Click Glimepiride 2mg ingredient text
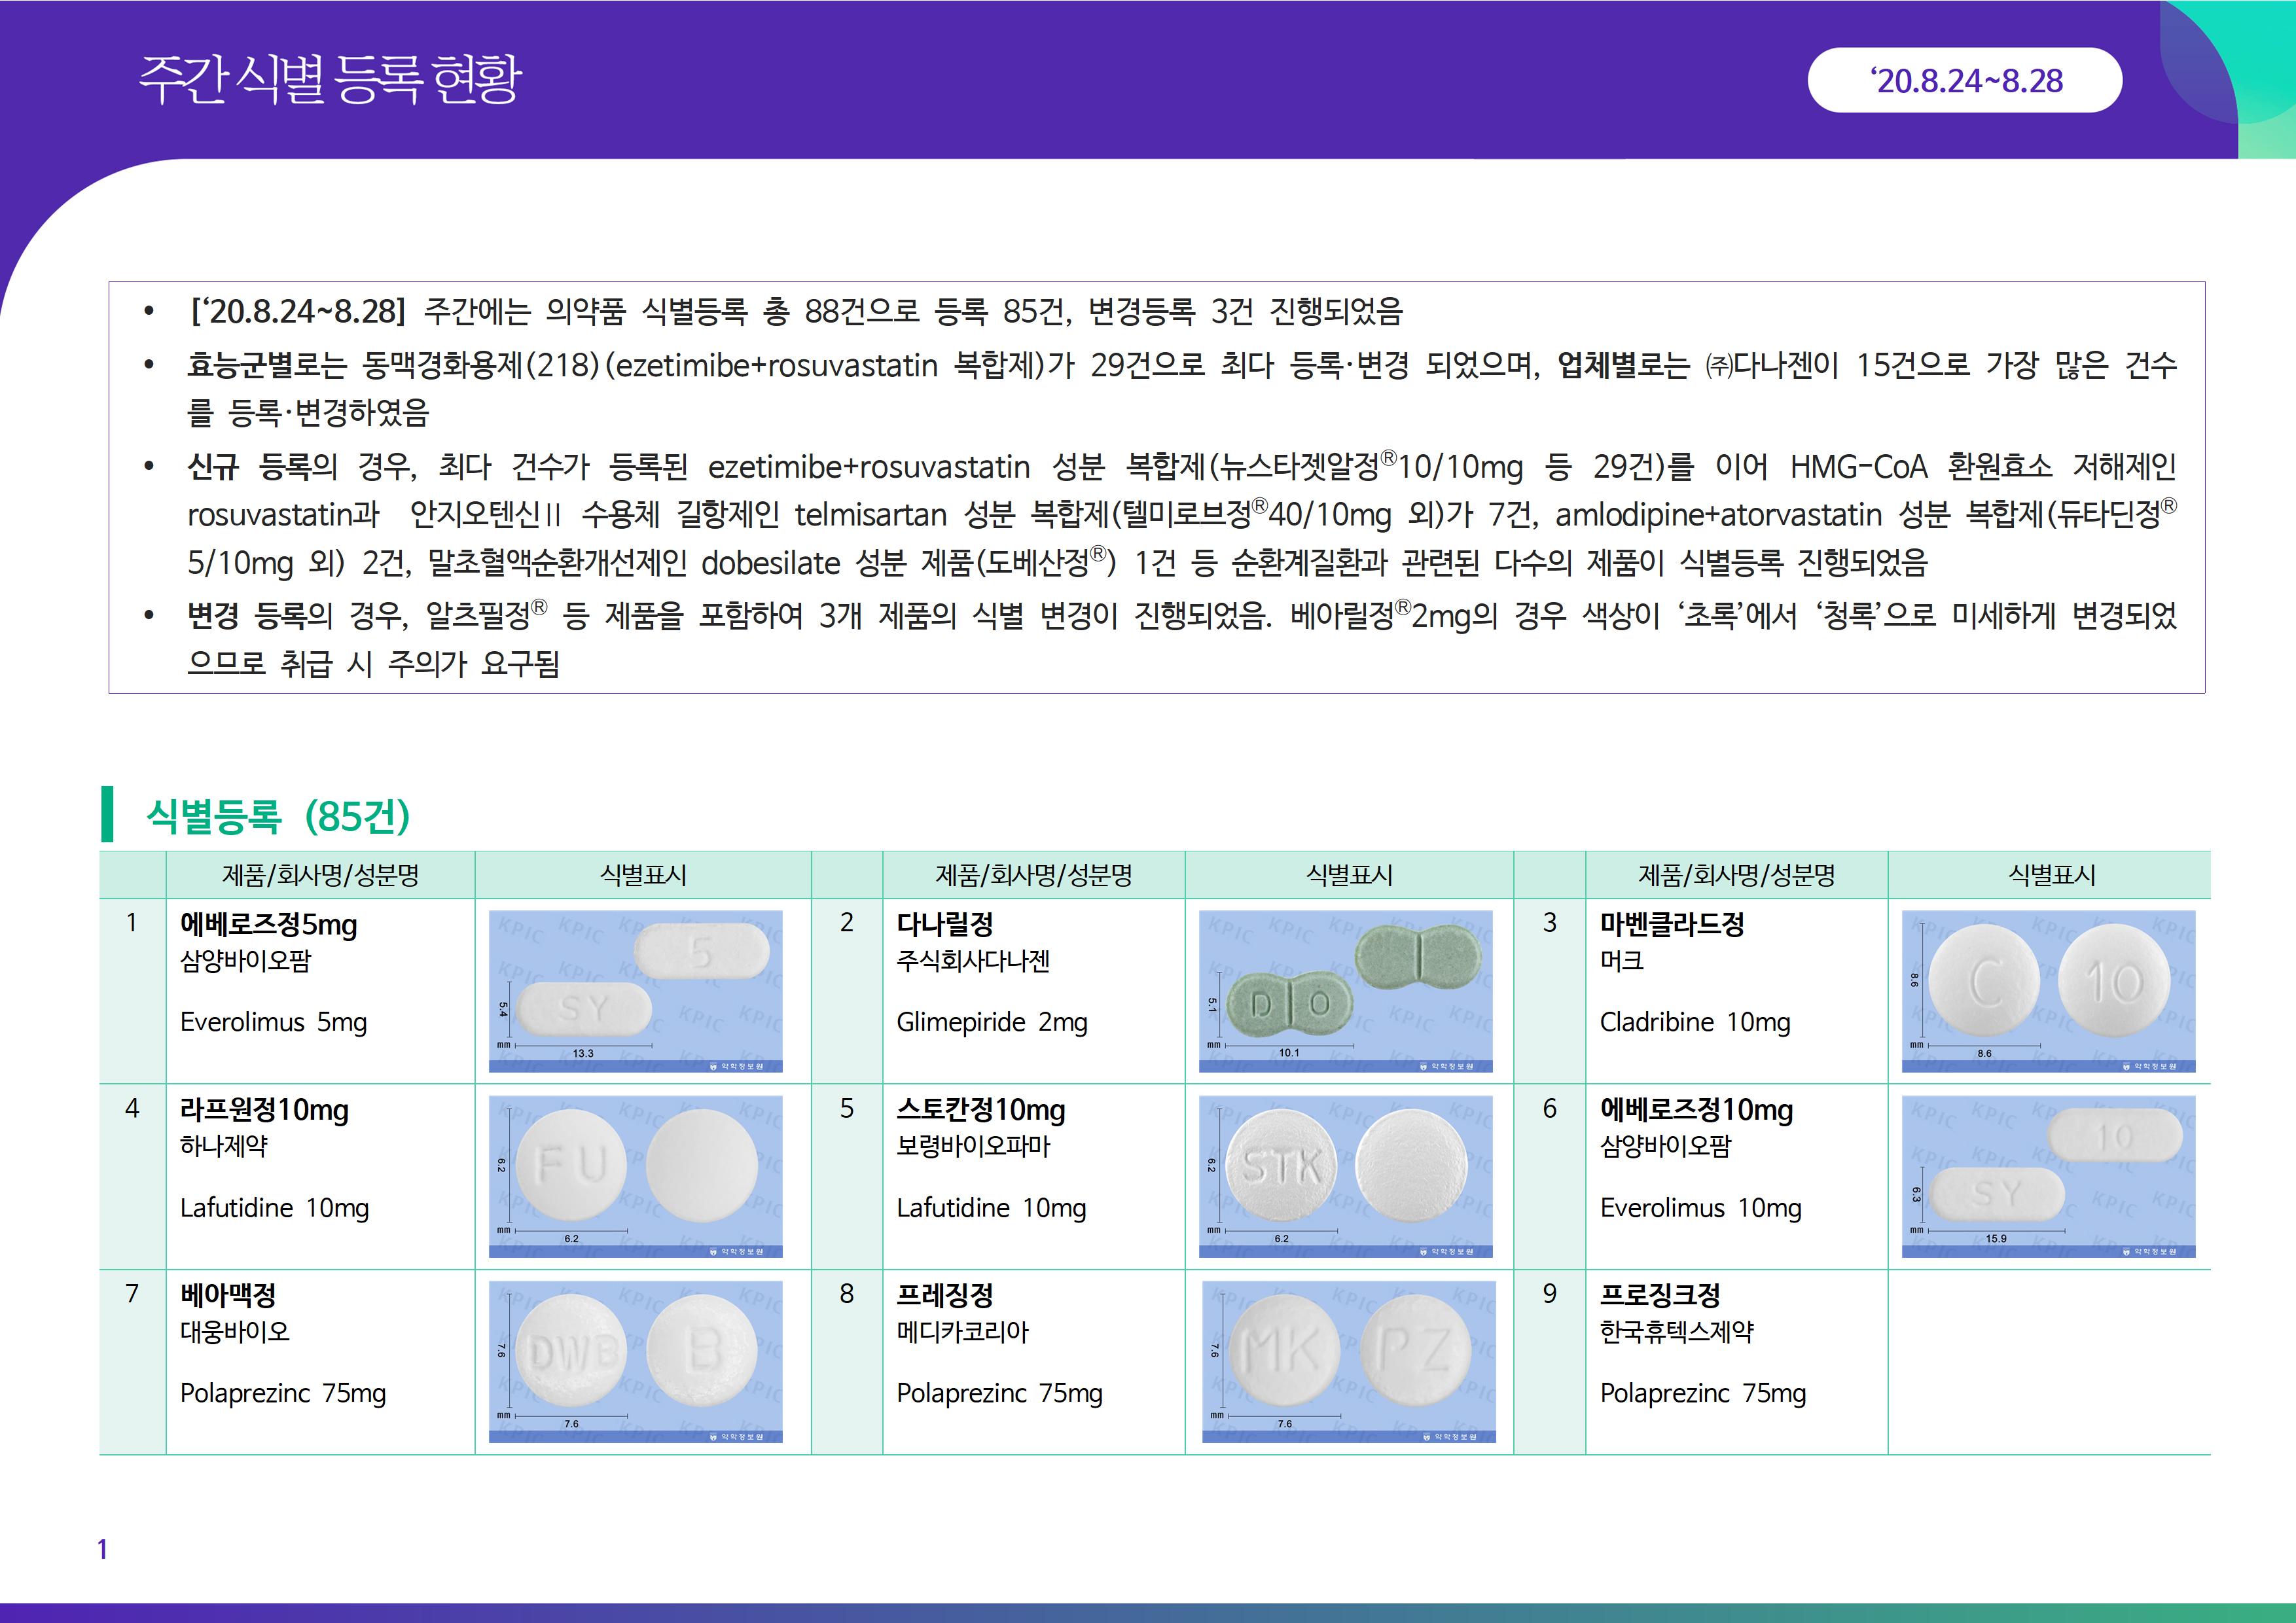Screen dimensions: 2296x1623 [991, 1022]
